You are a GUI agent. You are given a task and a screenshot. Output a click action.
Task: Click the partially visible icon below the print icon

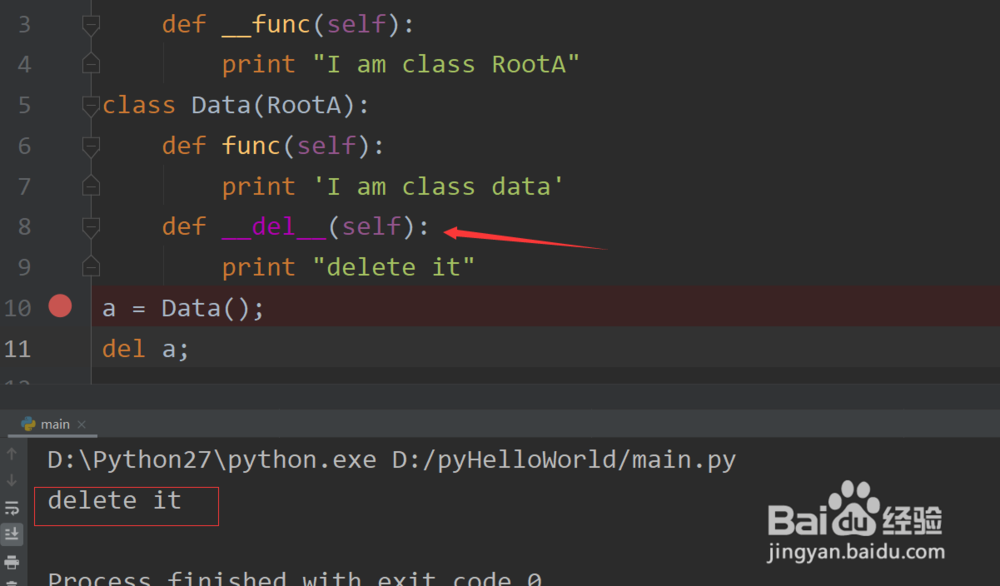point(12,581)
